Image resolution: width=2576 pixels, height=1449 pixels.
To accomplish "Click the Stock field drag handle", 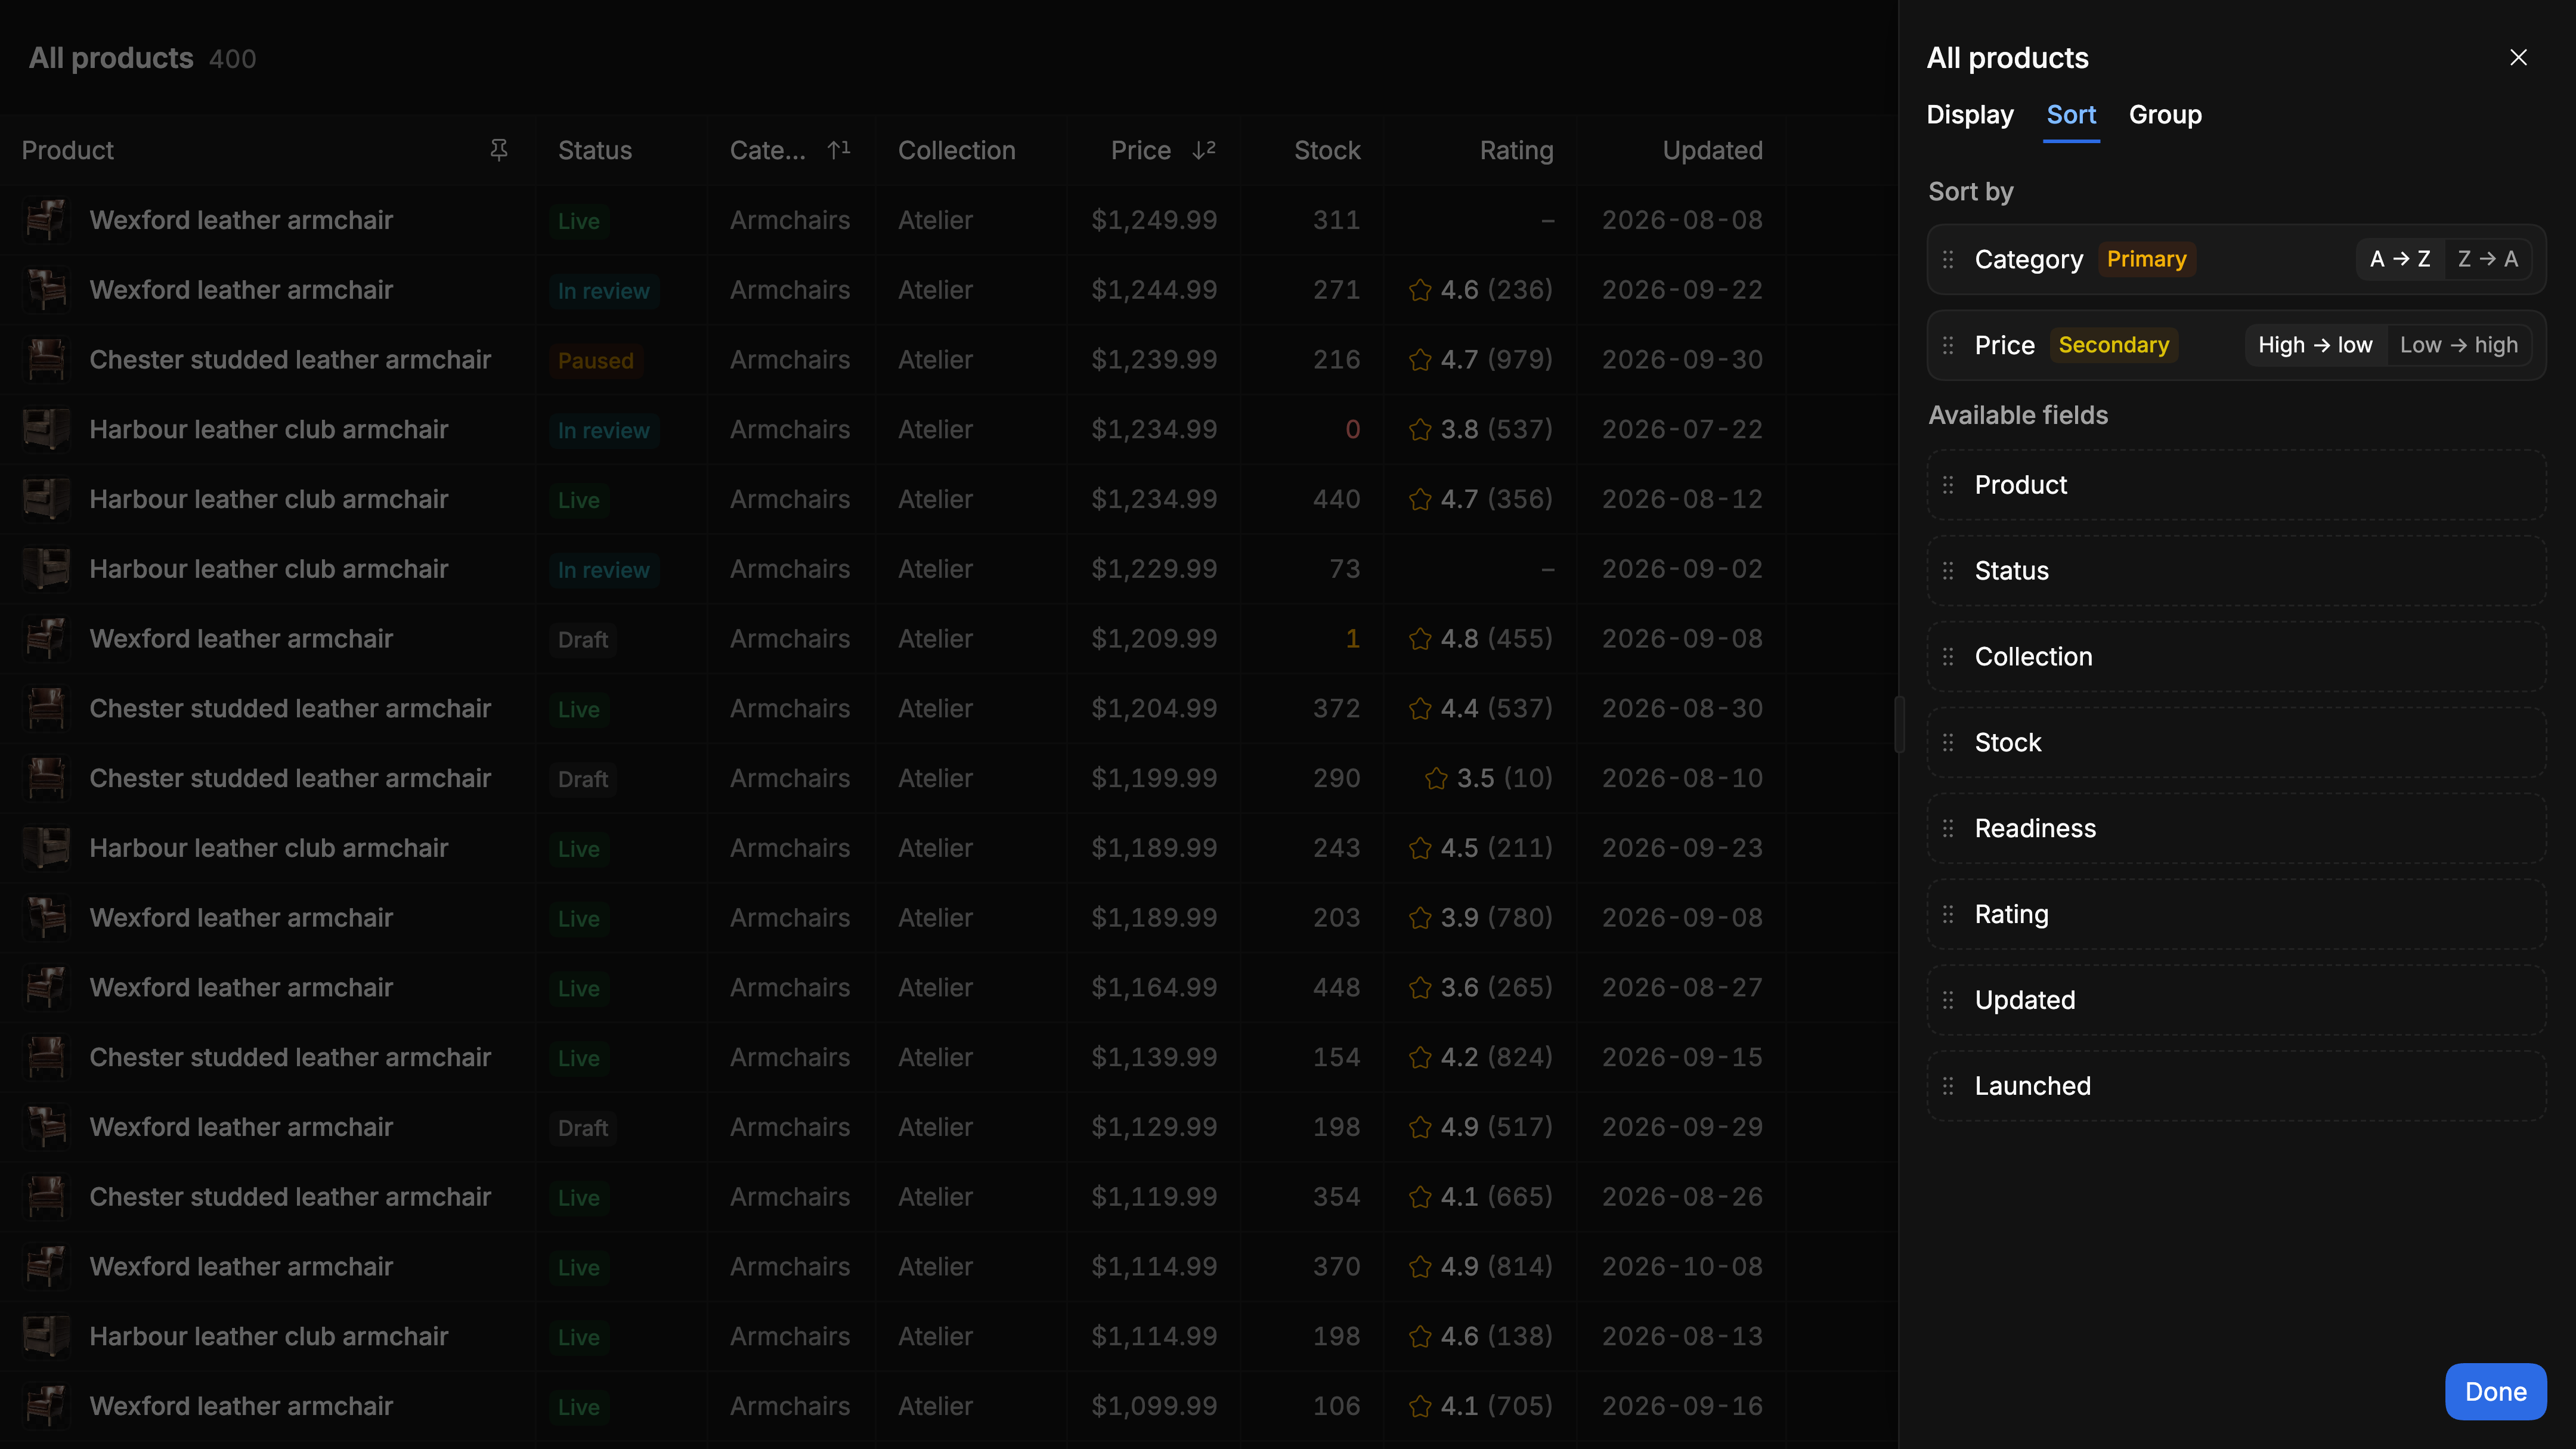I will [x=1948, y=743].
